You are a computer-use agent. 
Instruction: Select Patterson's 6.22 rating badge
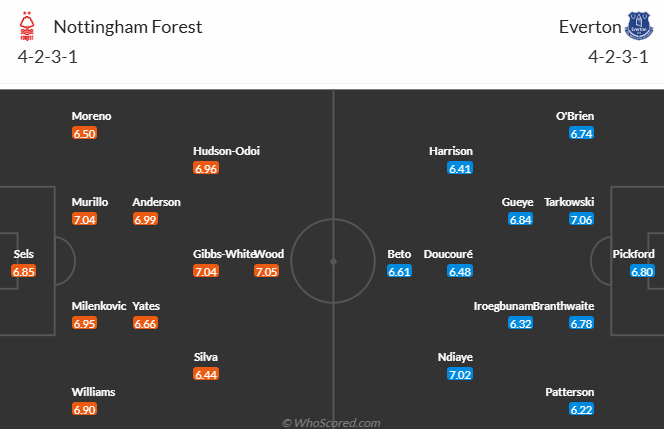(x=582, y=409)
